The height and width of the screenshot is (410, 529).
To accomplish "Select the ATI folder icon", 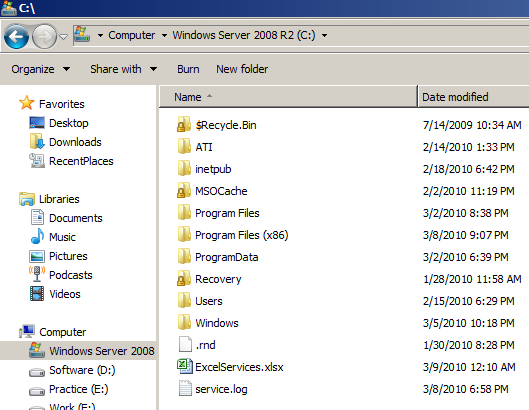I will pyautogui.click(x=184, y=146).
